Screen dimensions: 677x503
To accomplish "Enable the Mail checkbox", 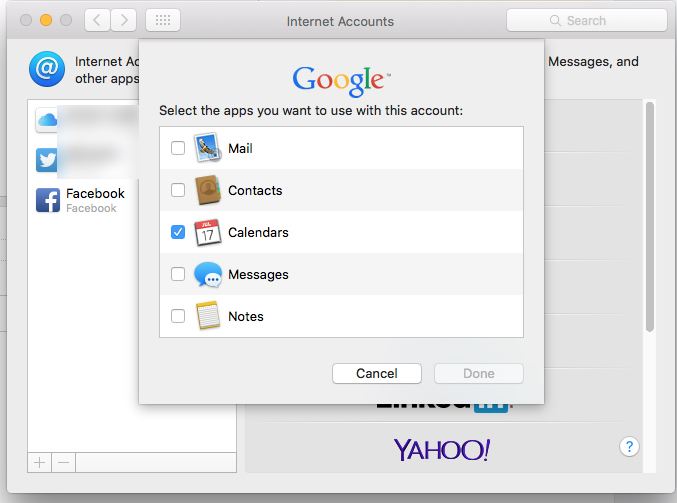I will (178, 148).
